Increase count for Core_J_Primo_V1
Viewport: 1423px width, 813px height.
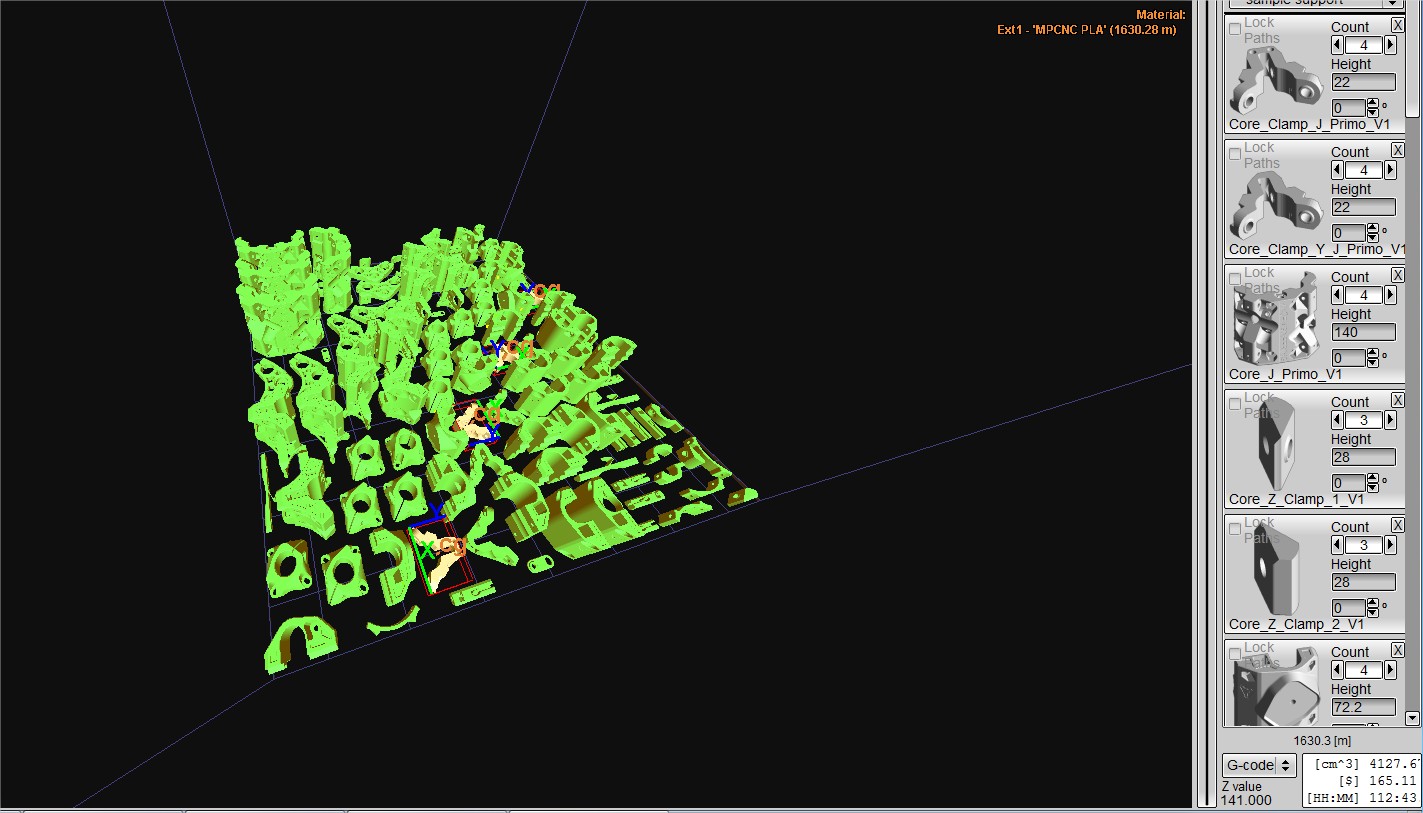[x=1390, y=295]
